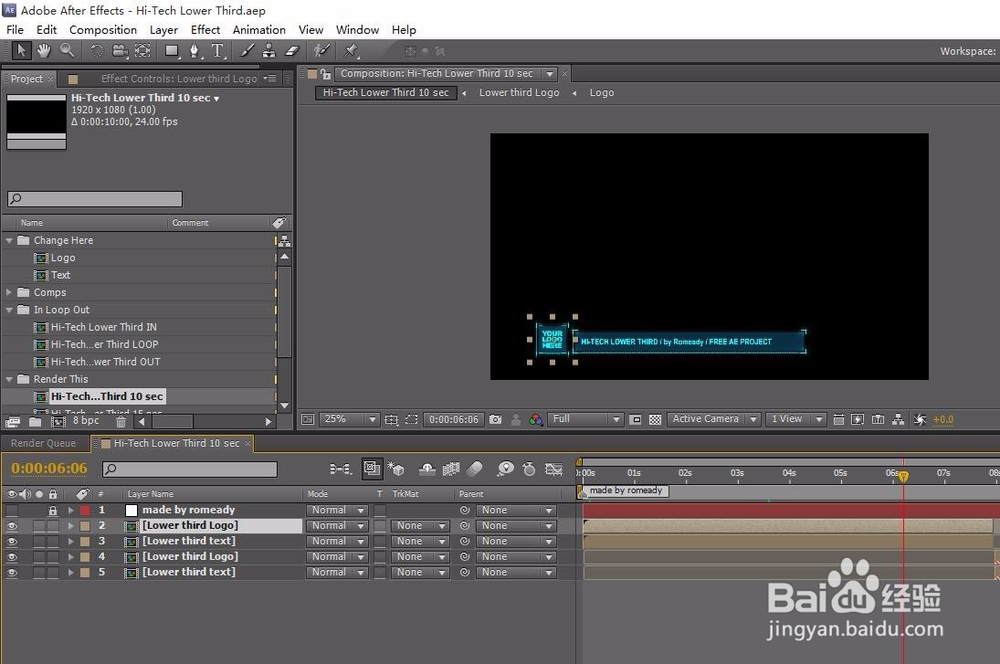Click the red label swatch of layer 1

[x=85, y=510]
